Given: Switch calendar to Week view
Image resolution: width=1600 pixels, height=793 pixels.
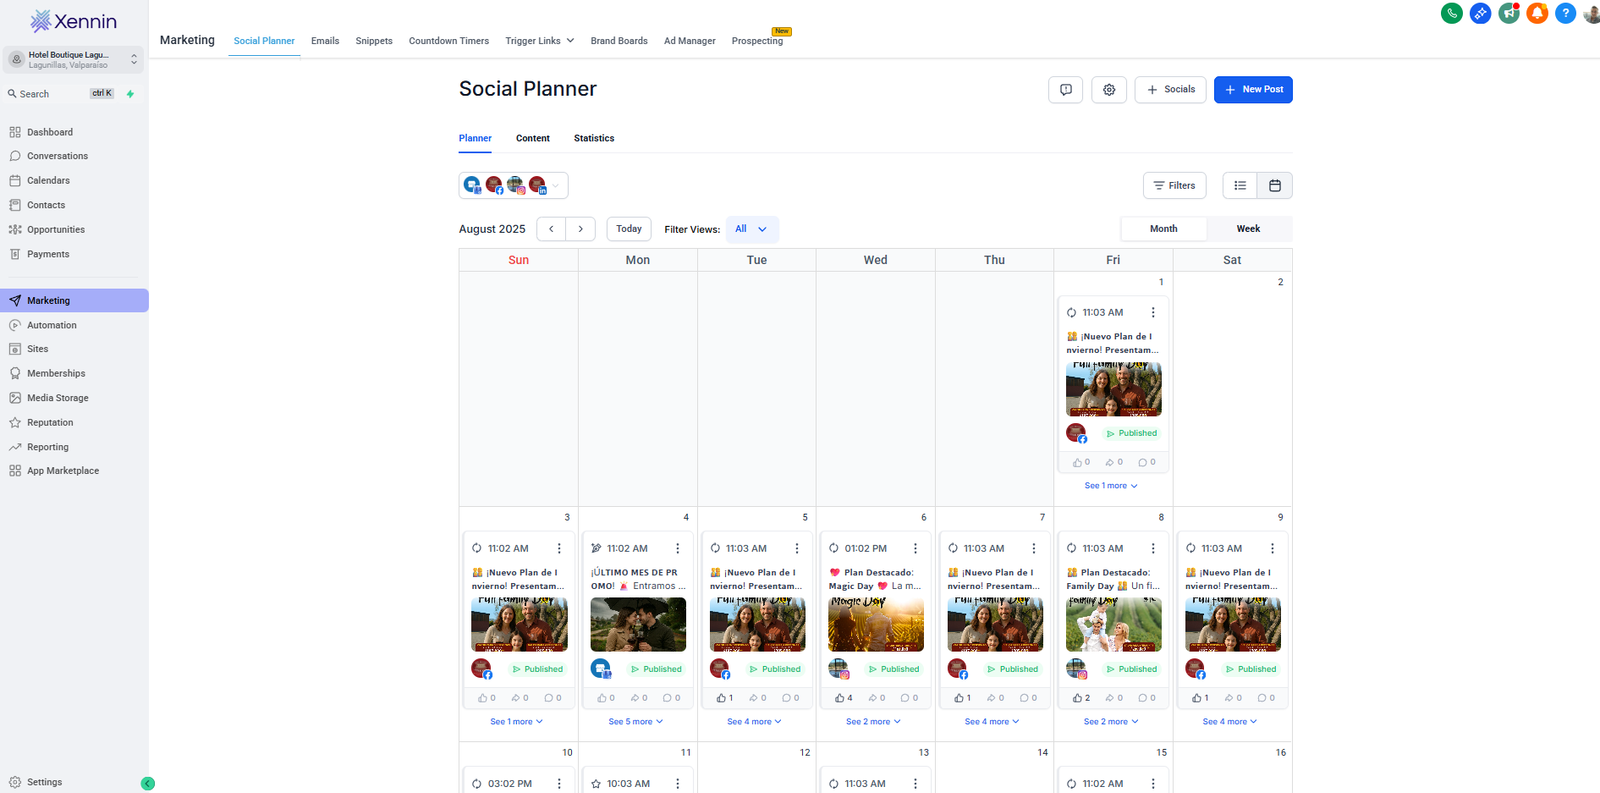Looking at the screenshot, I should (x=1248, y=229).
